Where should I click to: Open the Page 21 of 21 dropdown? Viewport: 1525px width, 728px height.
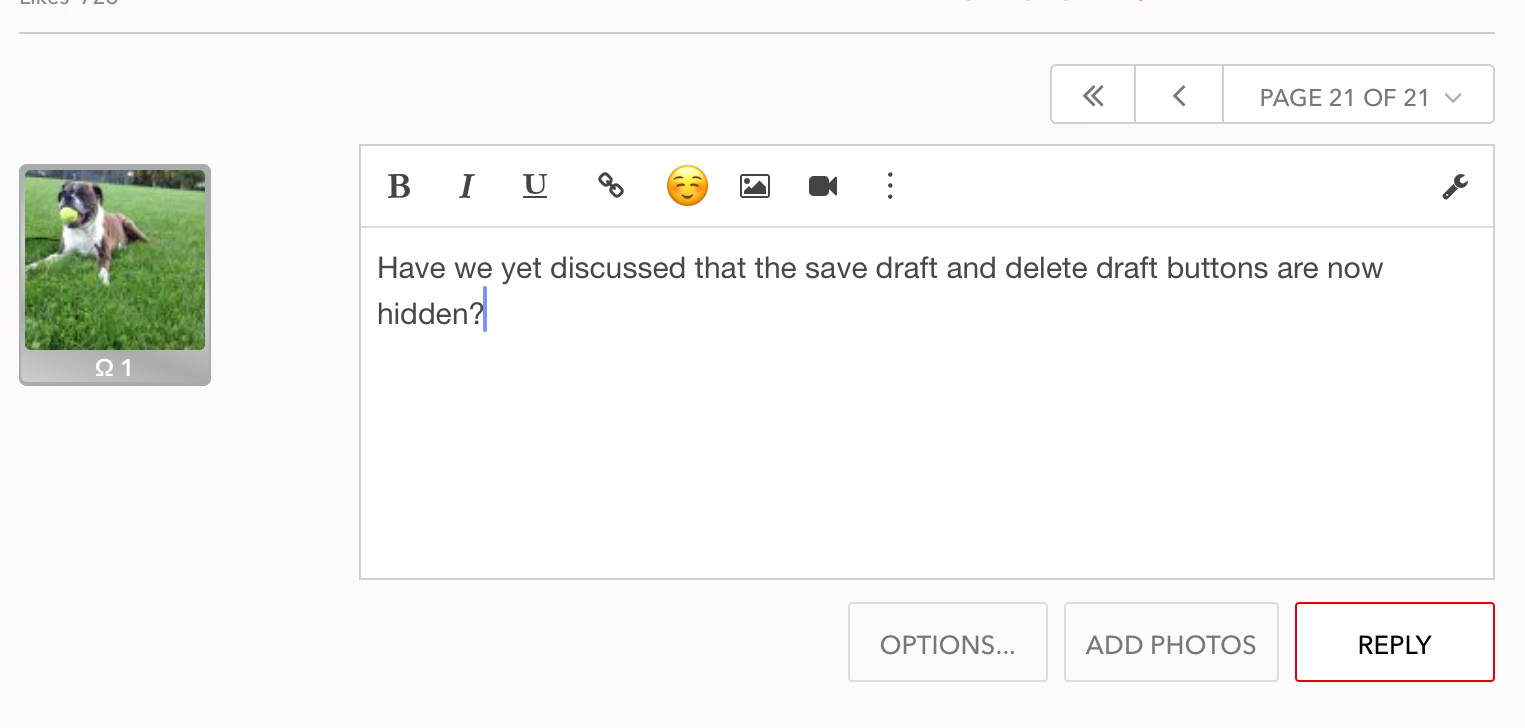tap(1358, 97)
